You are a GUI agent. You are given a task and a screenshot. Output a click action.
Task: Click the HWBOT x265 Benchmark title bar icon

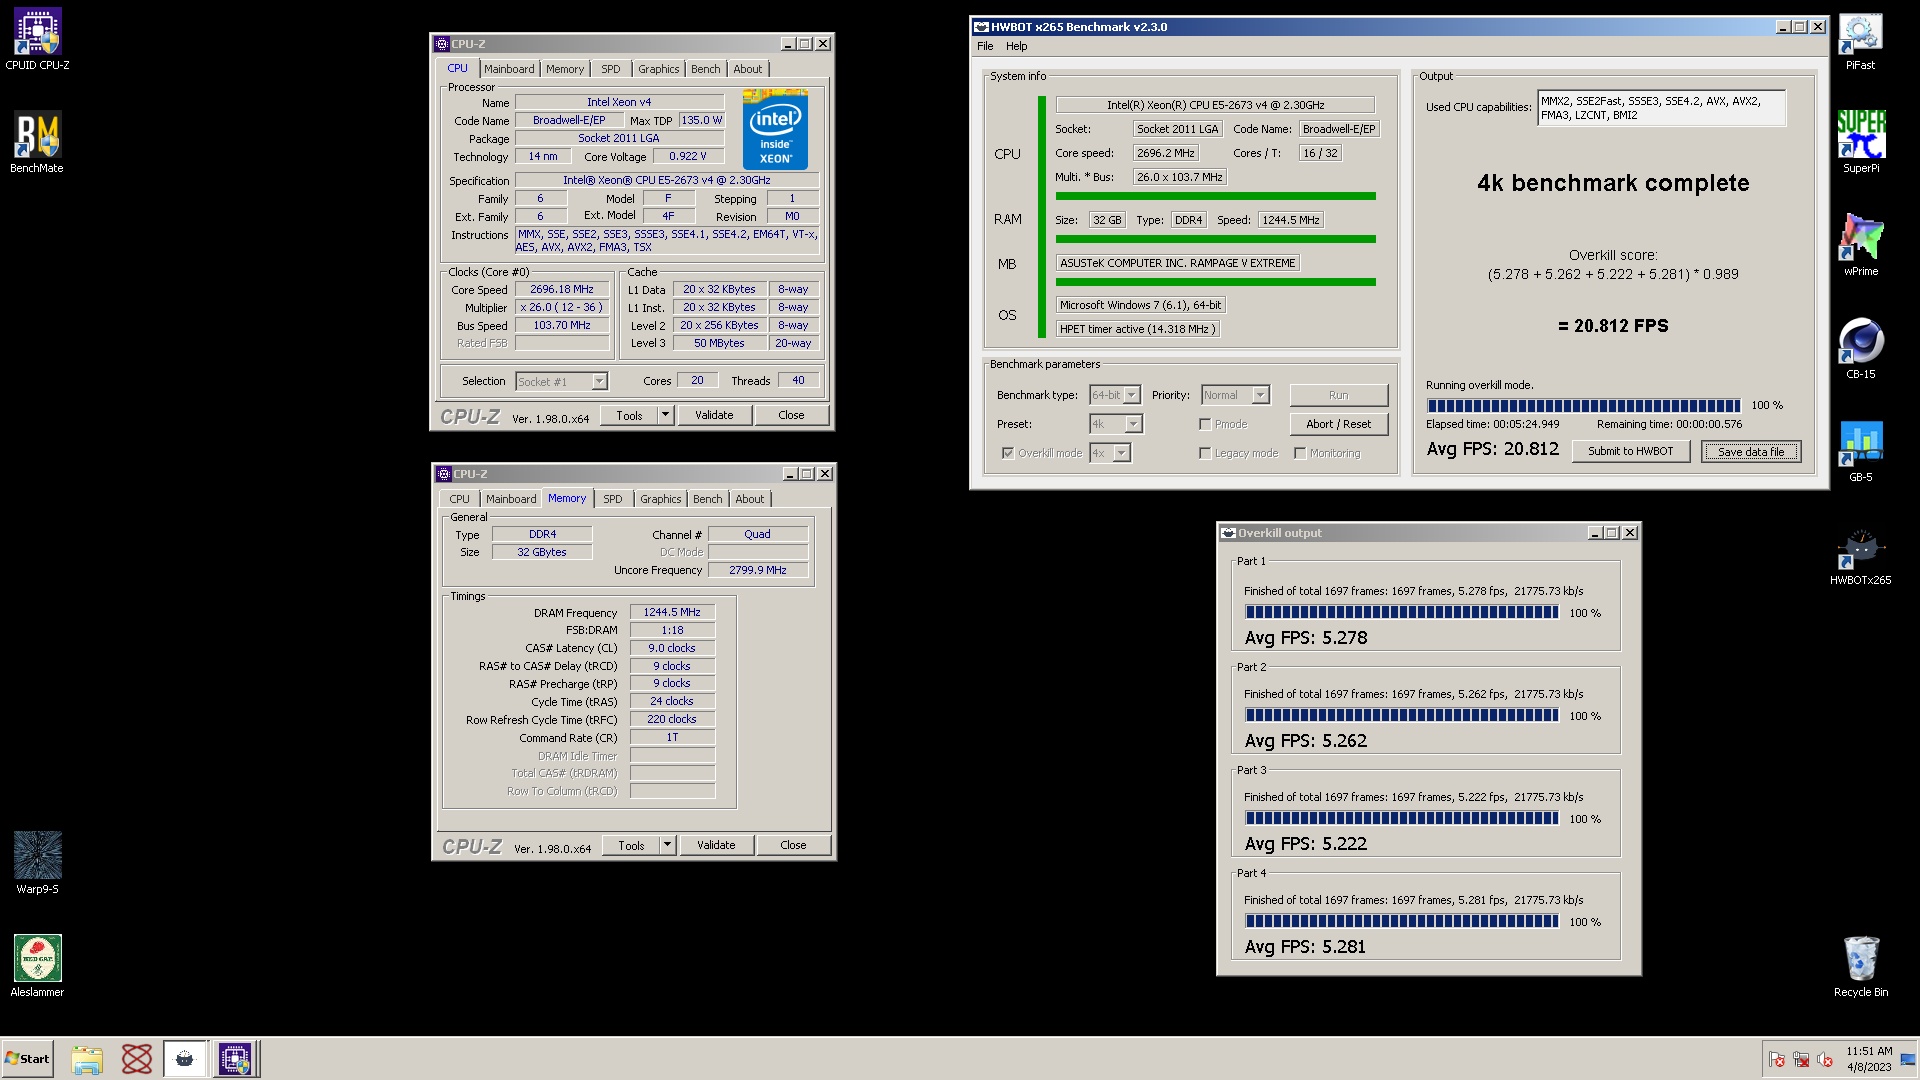coord(981,27)
